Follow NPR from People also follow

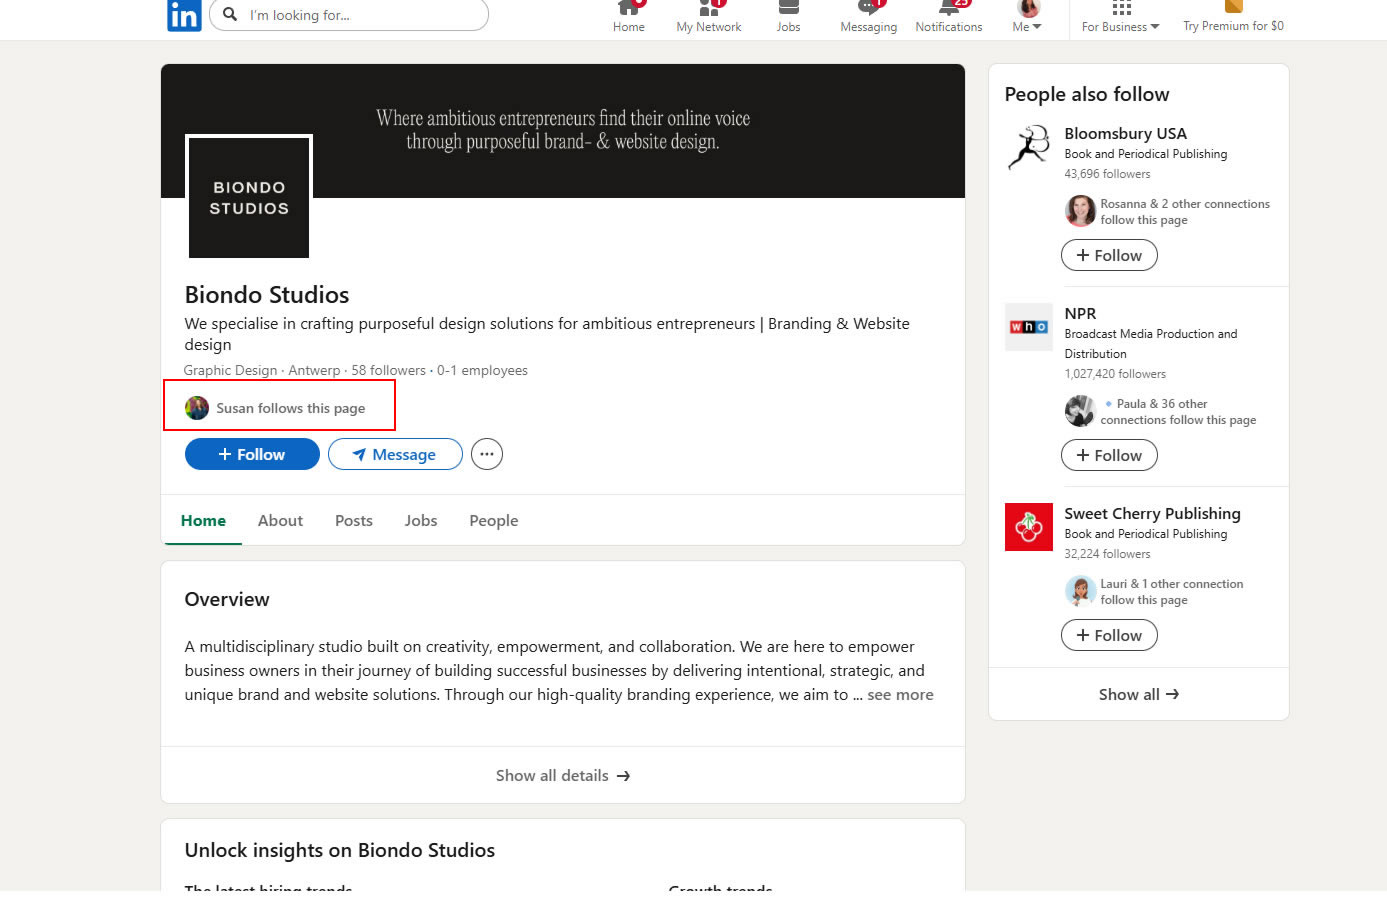(1108, 455)
